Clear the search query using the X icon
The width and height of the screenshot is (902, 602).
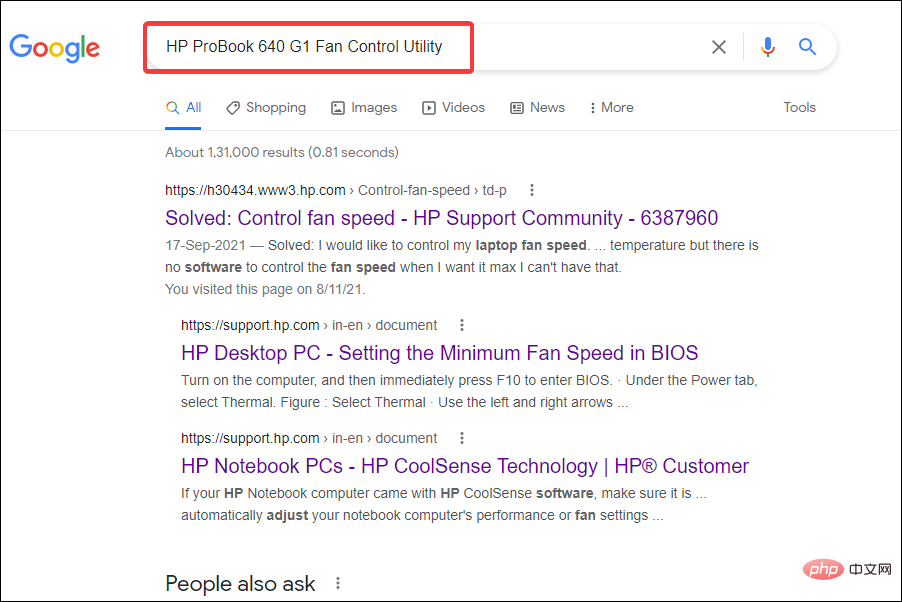719,47
